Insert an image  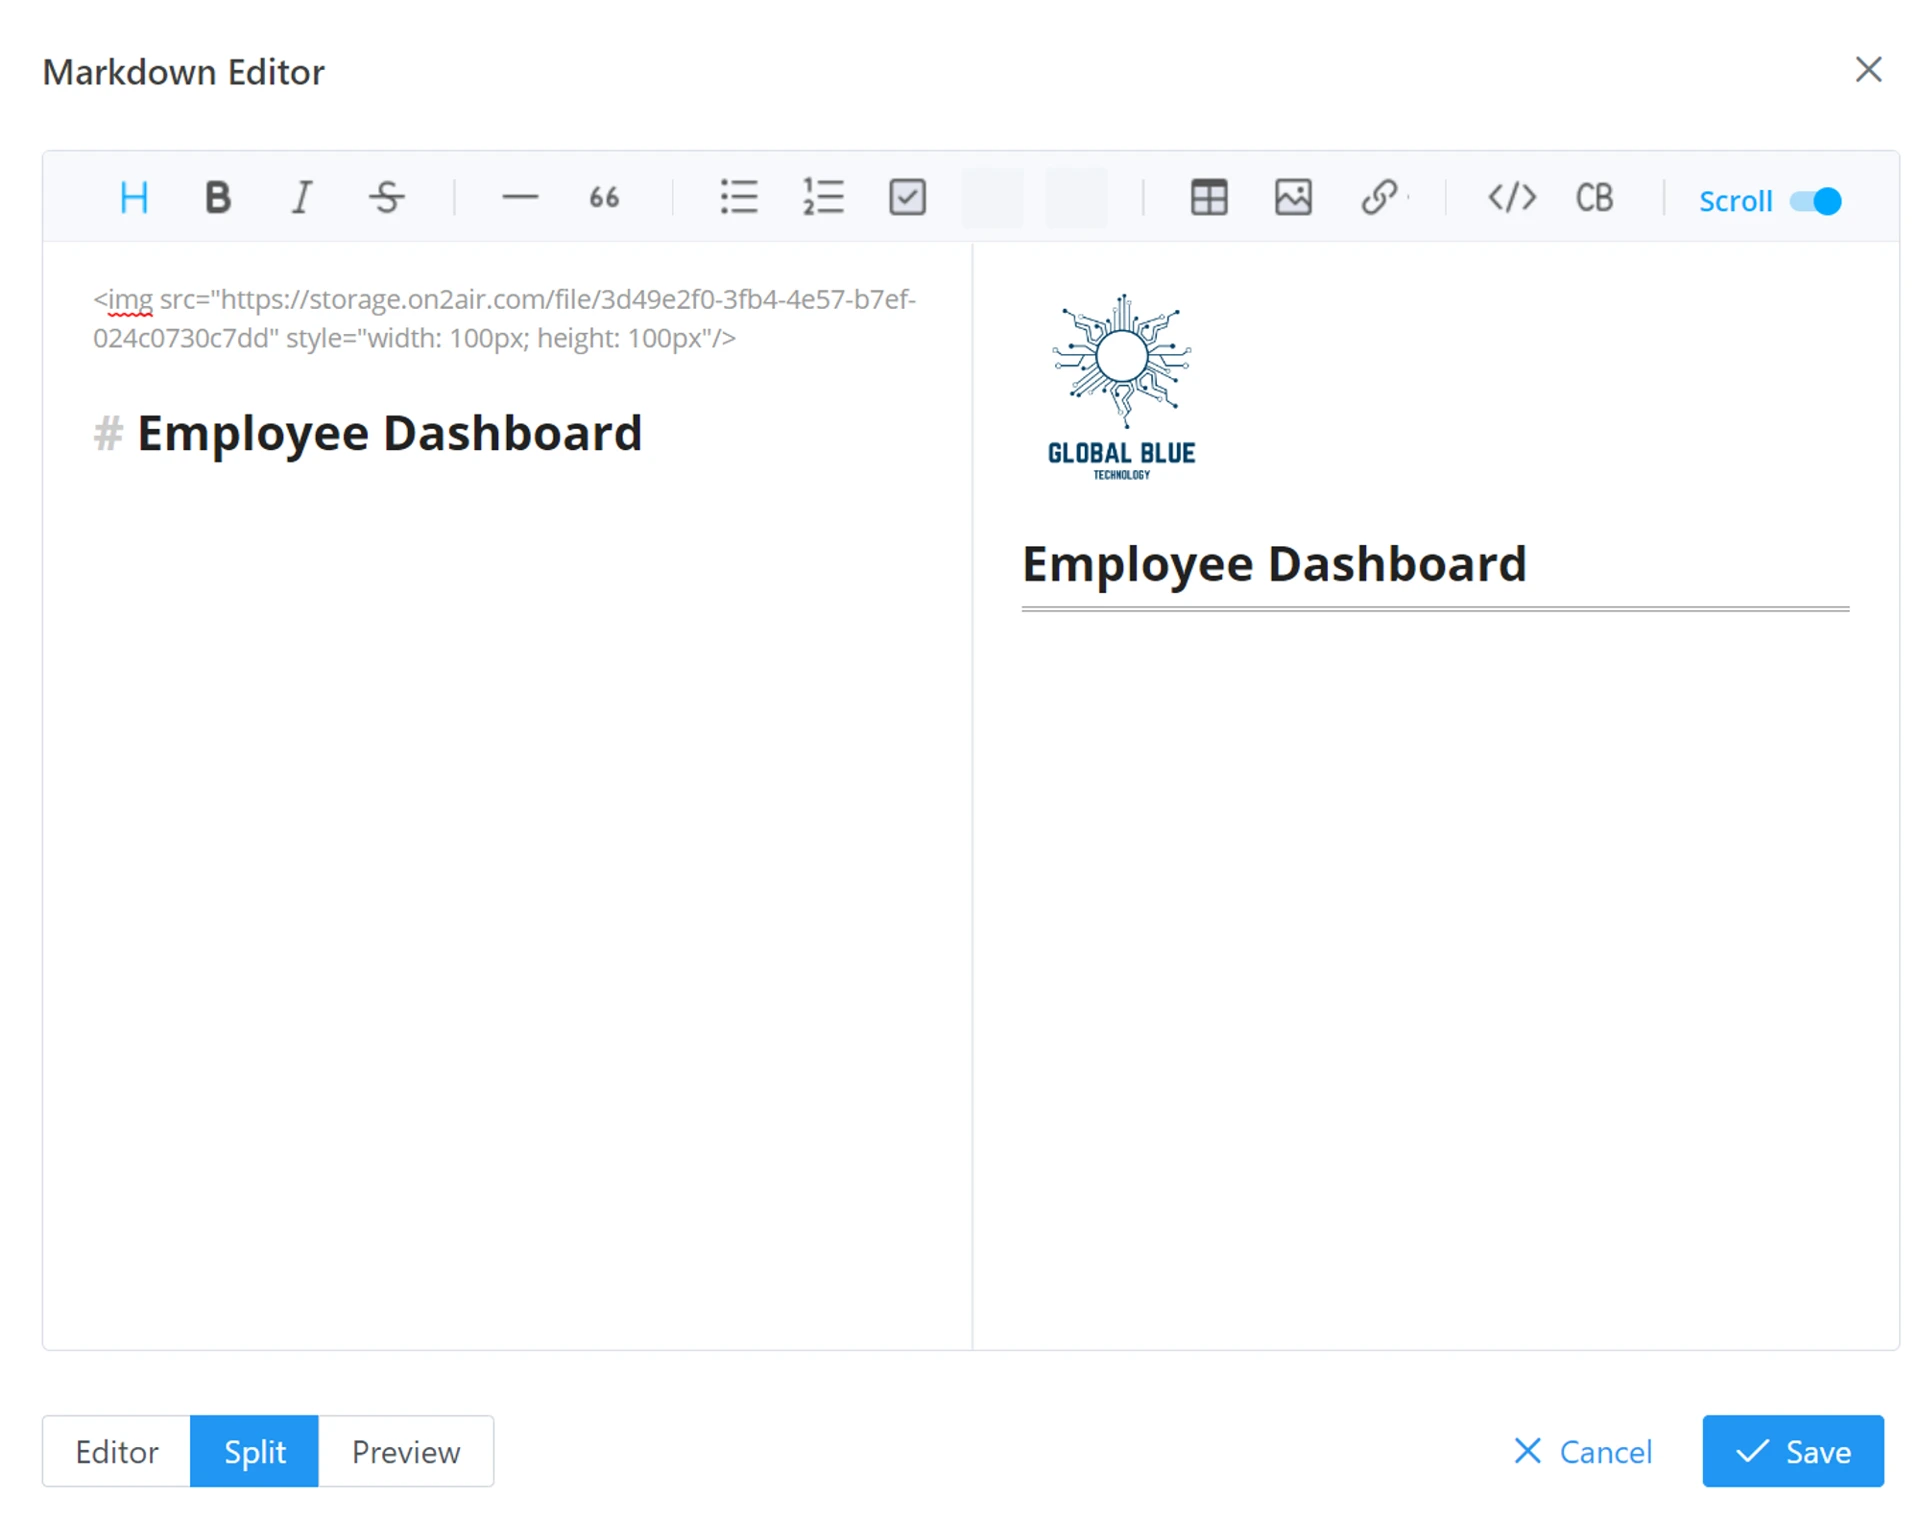(1292, 197)
